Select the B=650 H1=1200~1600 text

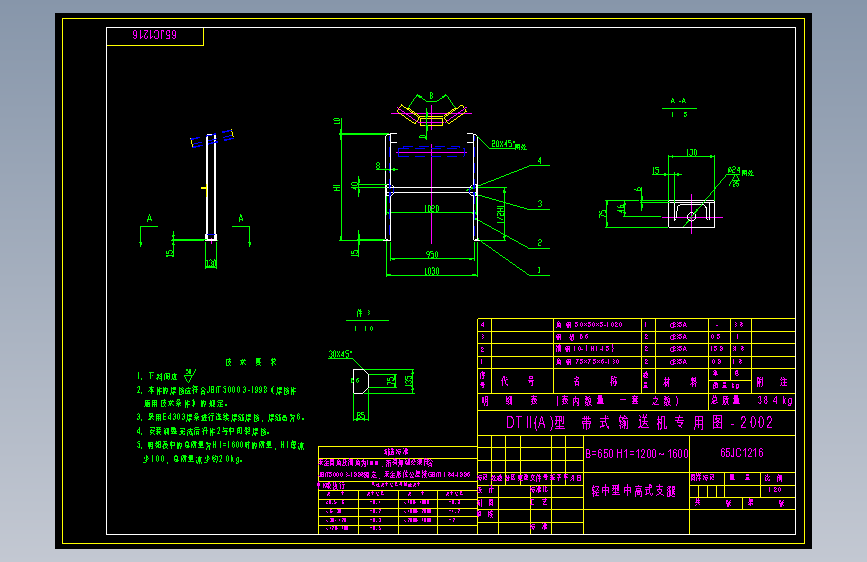pos(636,454)
